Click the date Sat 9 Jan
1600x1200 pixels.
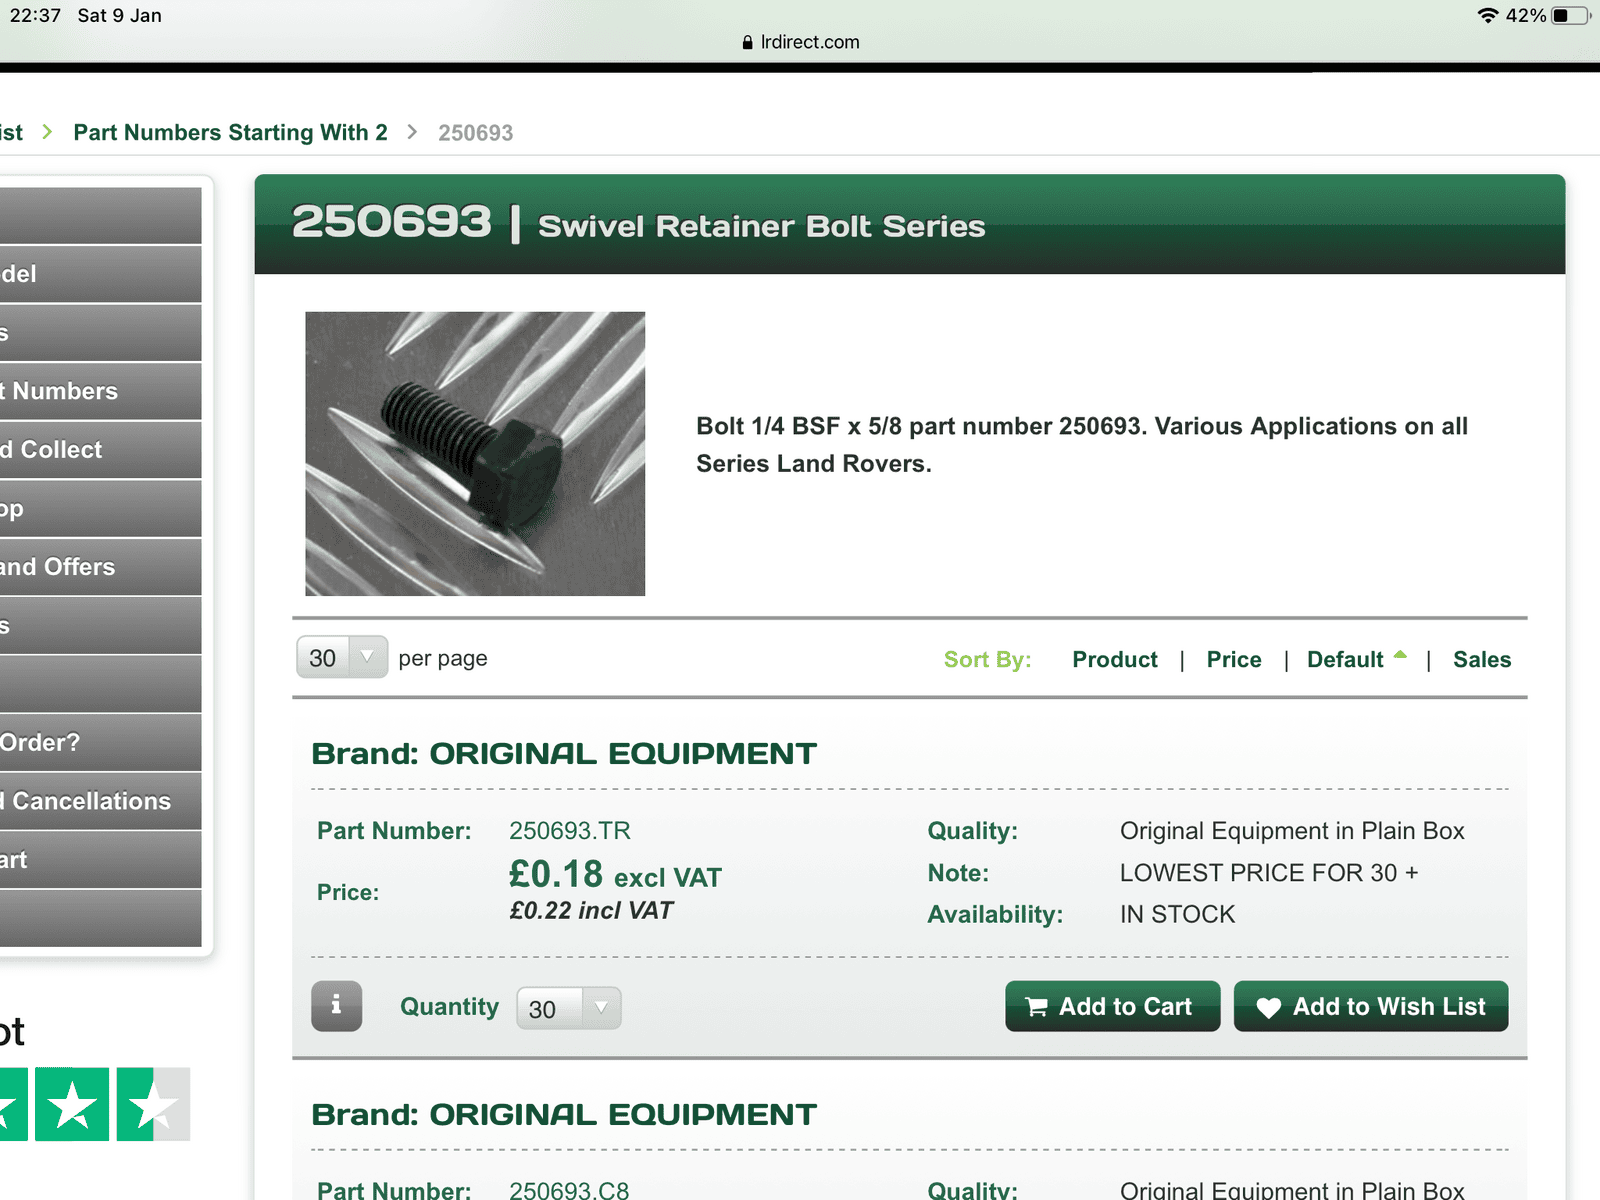point(119,15)
